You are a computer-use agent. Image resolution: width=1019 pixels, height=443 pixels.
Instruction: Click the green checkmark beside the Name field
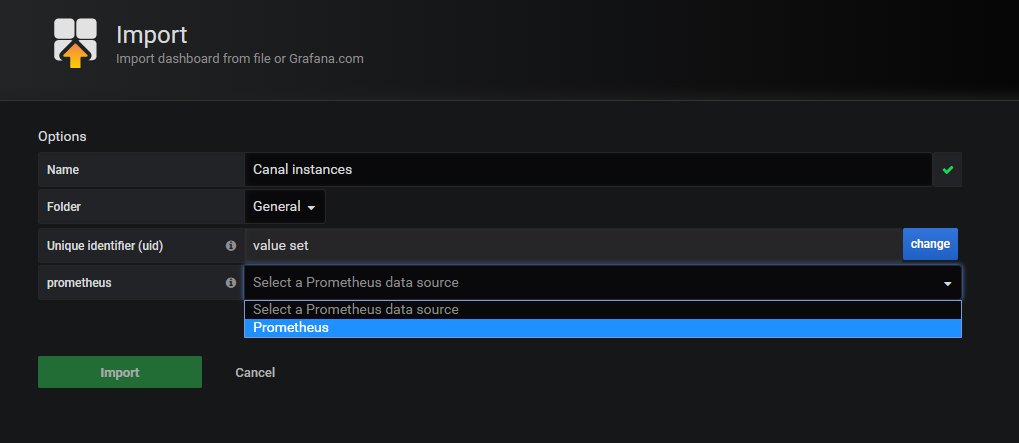(948, 170)
